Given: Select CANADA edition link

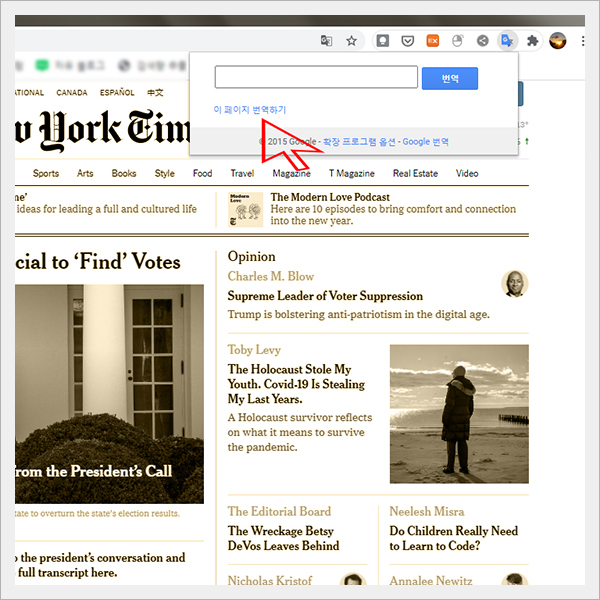Looking at the screenshot, I should [x=72, y=93].
